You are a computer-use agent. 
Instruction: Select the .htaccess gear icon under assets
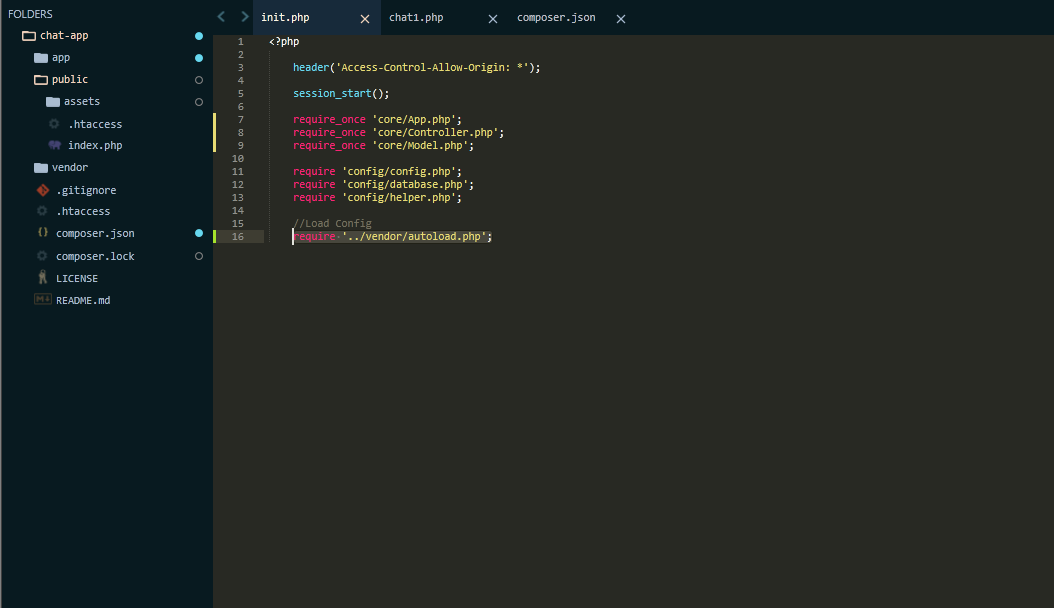52,123
